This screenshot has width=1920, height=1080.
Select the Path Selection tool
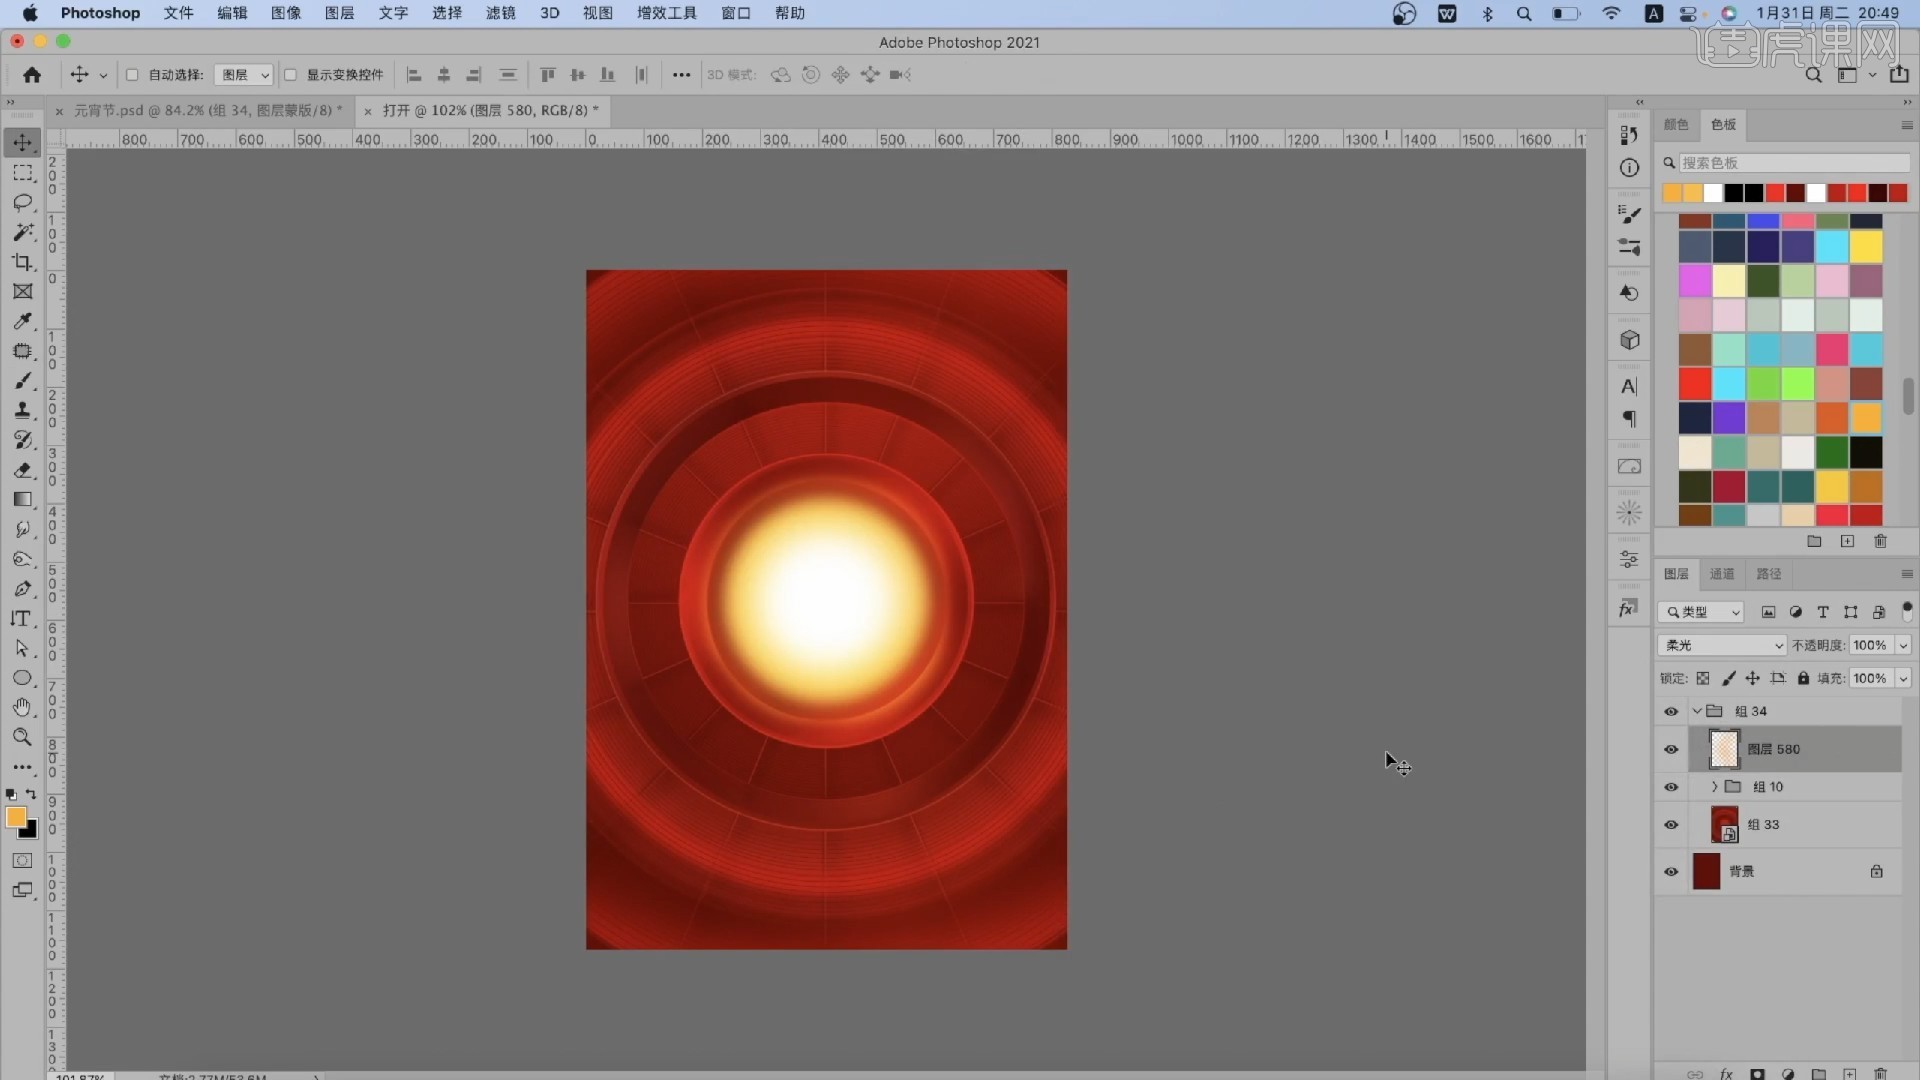click(x=22, y=648)
